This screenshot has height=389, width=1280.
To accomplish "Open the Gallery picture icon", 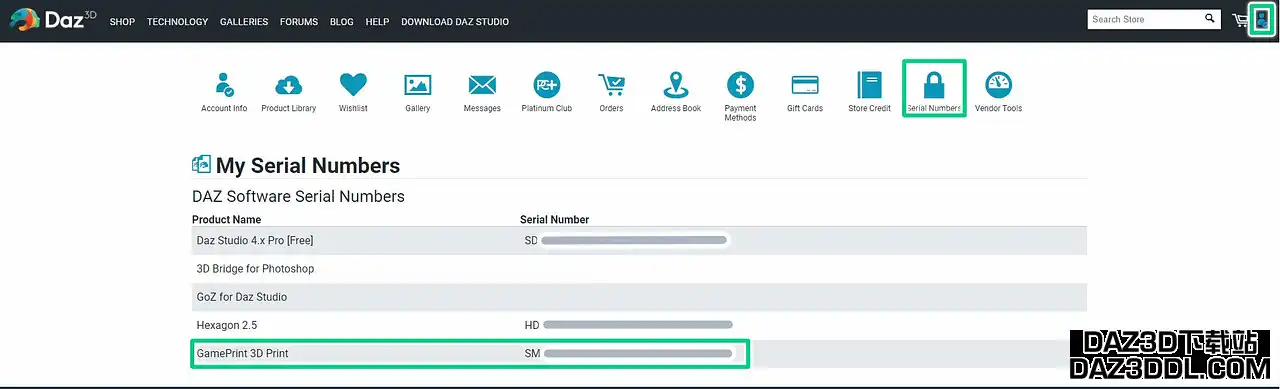I will pos(418,85).
